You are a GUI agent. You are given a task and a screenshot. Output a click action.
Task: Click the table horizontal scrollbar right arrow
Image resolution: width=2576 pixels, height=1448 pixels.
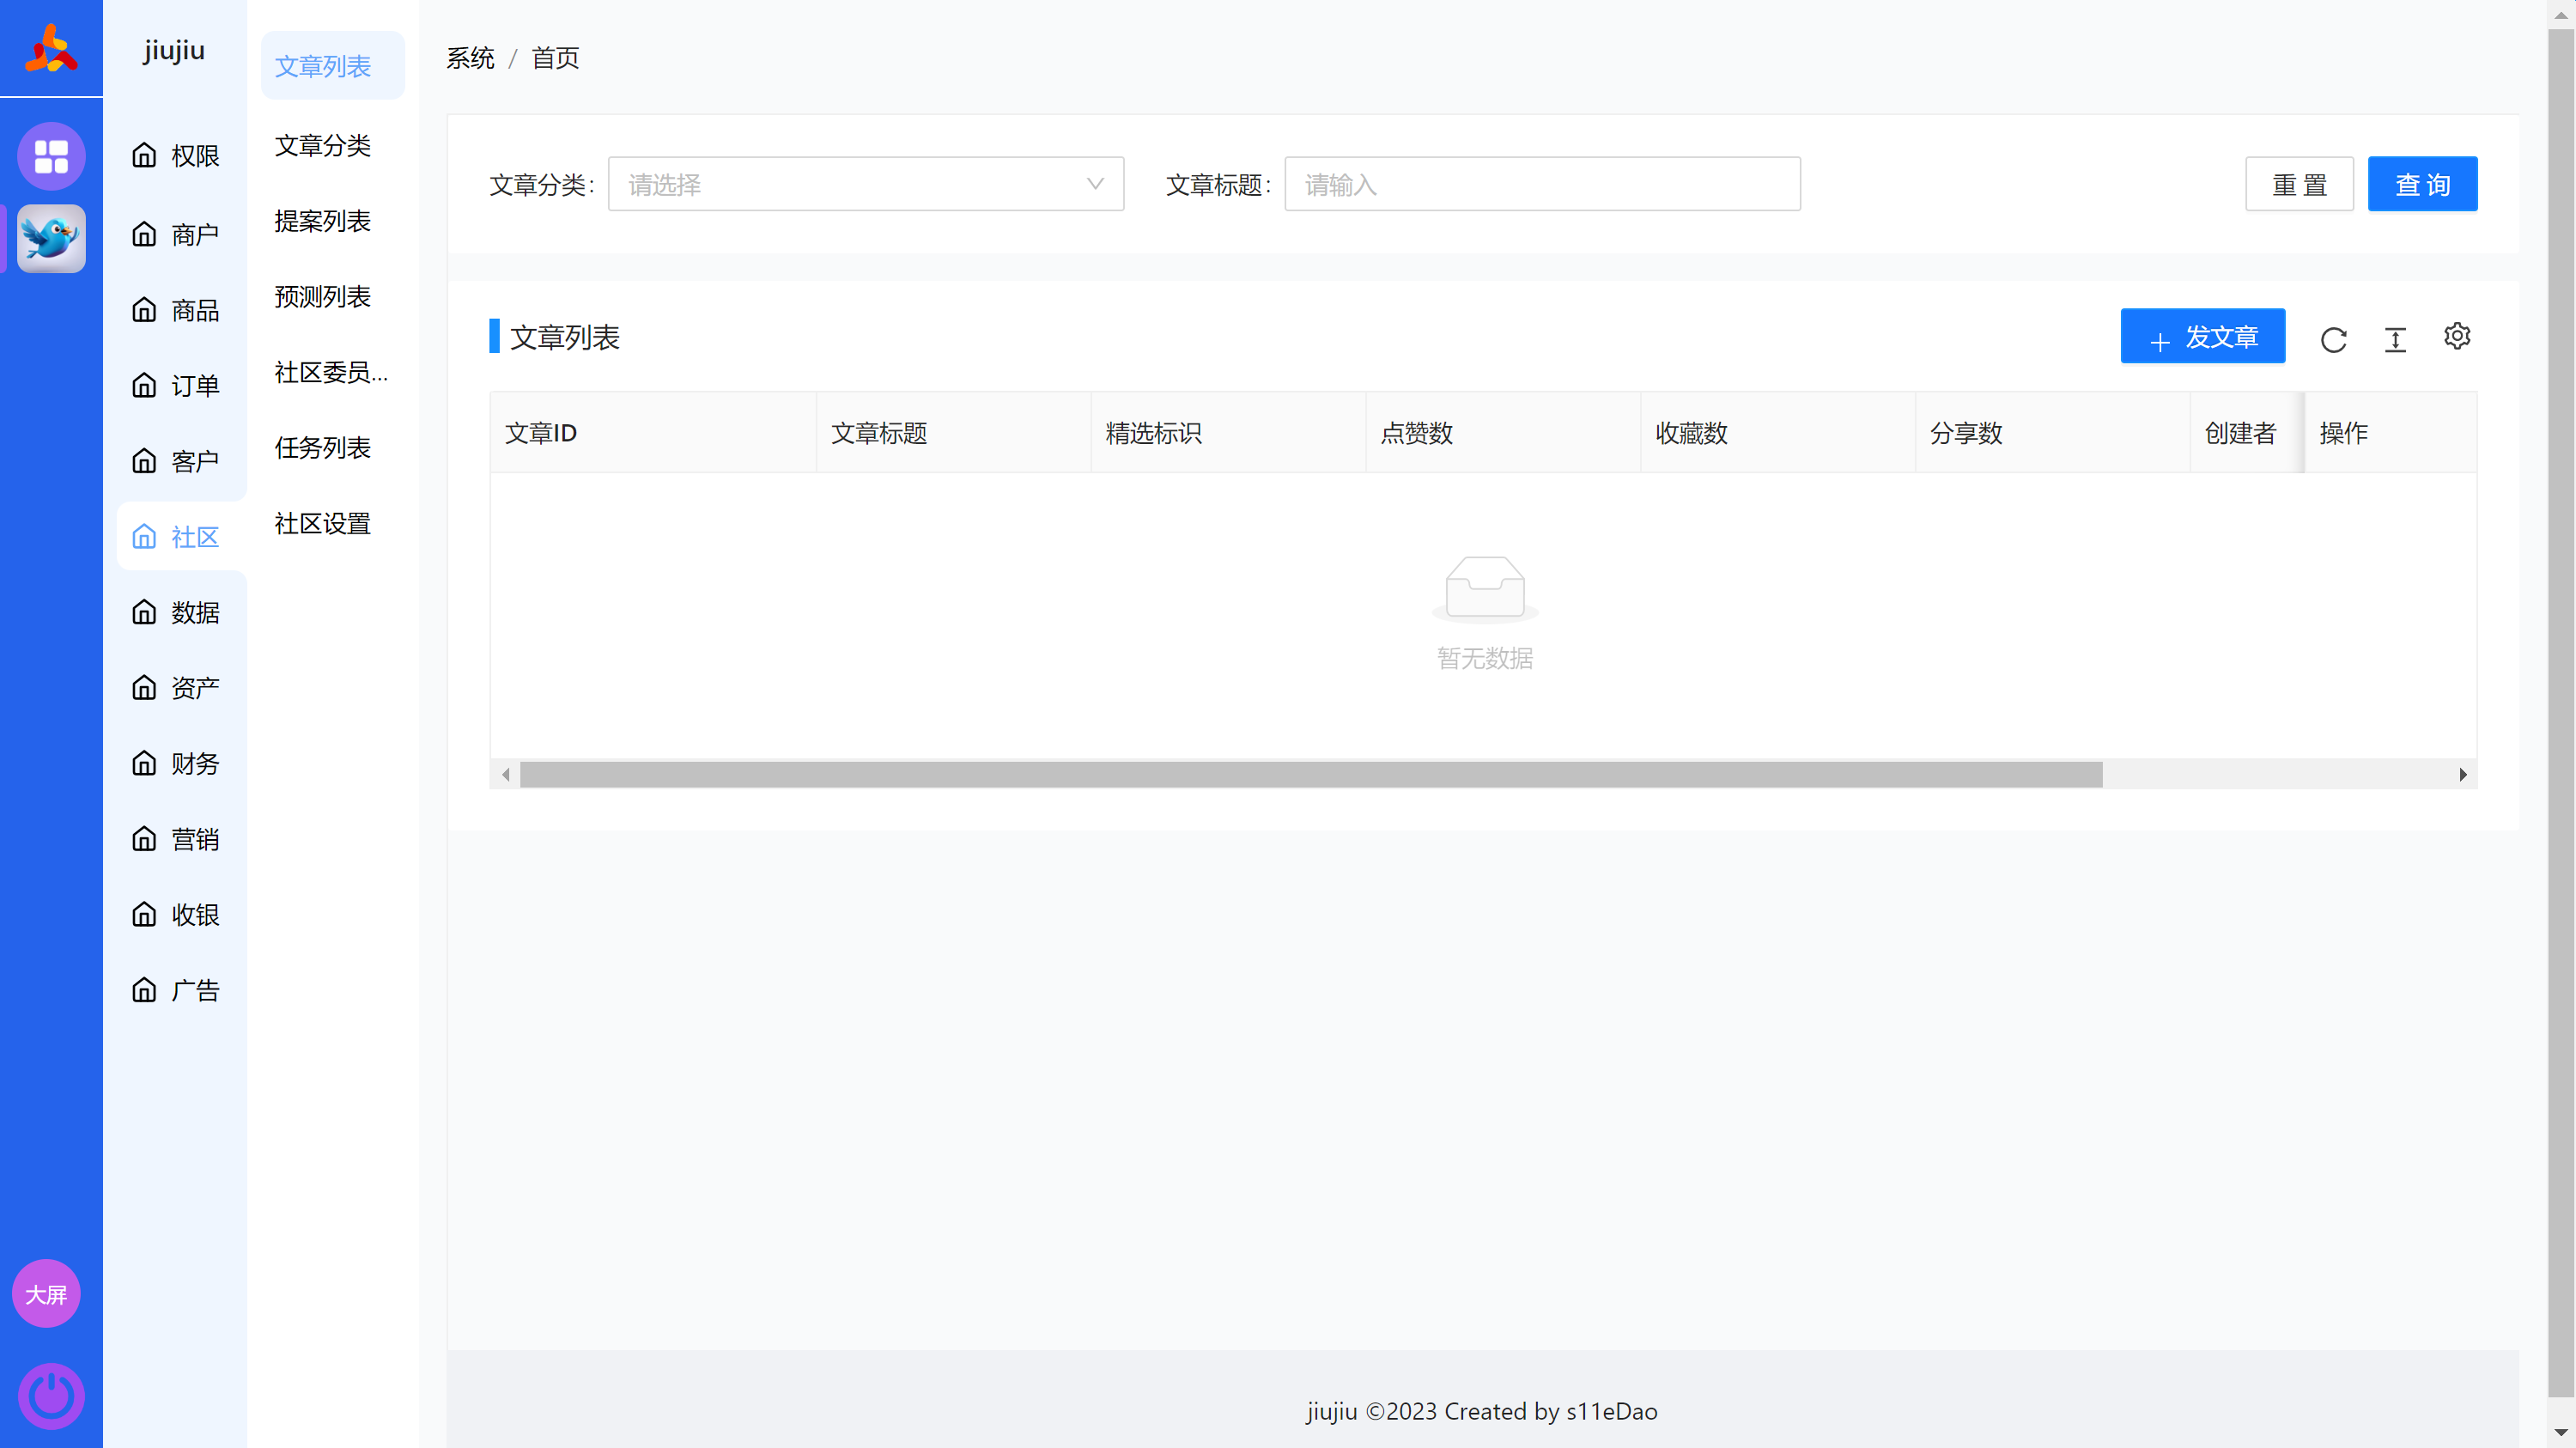click(x=2463, y=775)
